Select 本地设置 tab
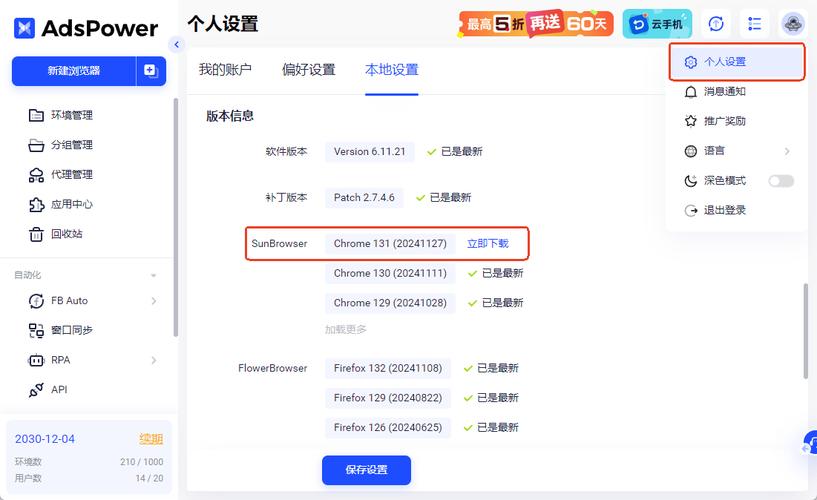The image size is (817, 500). (x=392, y=69)
